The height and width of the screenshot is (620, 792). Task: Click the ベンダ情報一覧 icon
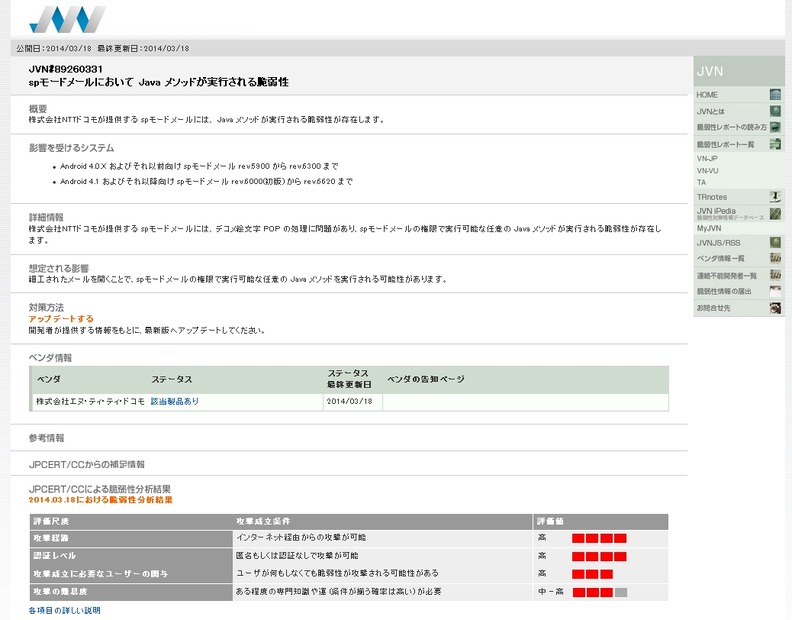click(x=775, y=259)
